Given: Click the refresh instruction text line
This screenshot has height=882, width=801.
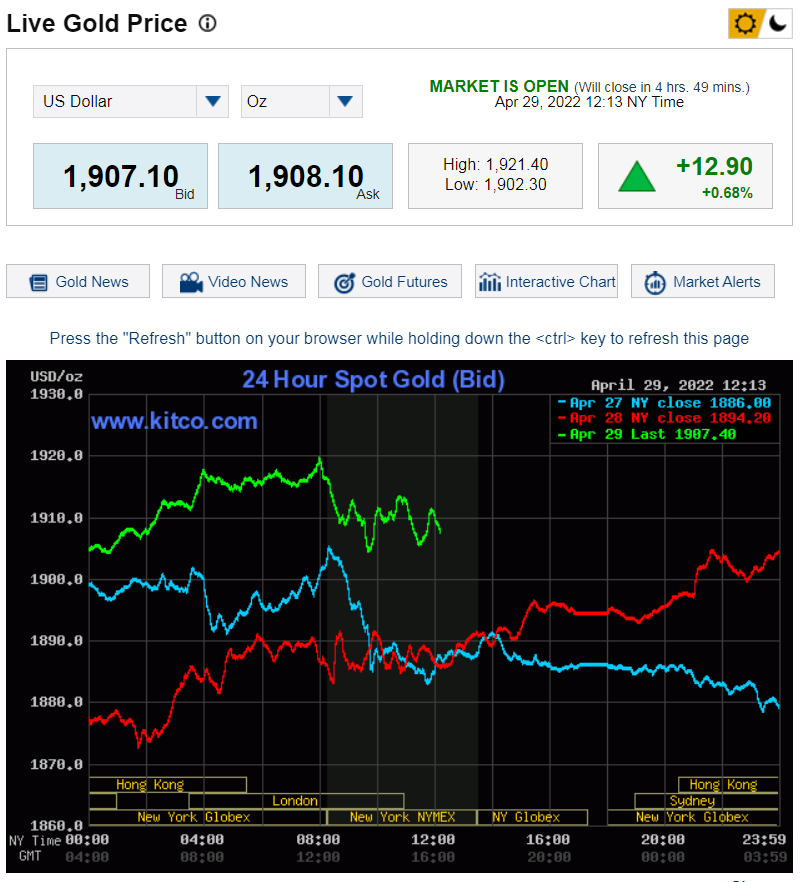Looking at the screenshot, I should pyautogui.click(x=399, y=338).
